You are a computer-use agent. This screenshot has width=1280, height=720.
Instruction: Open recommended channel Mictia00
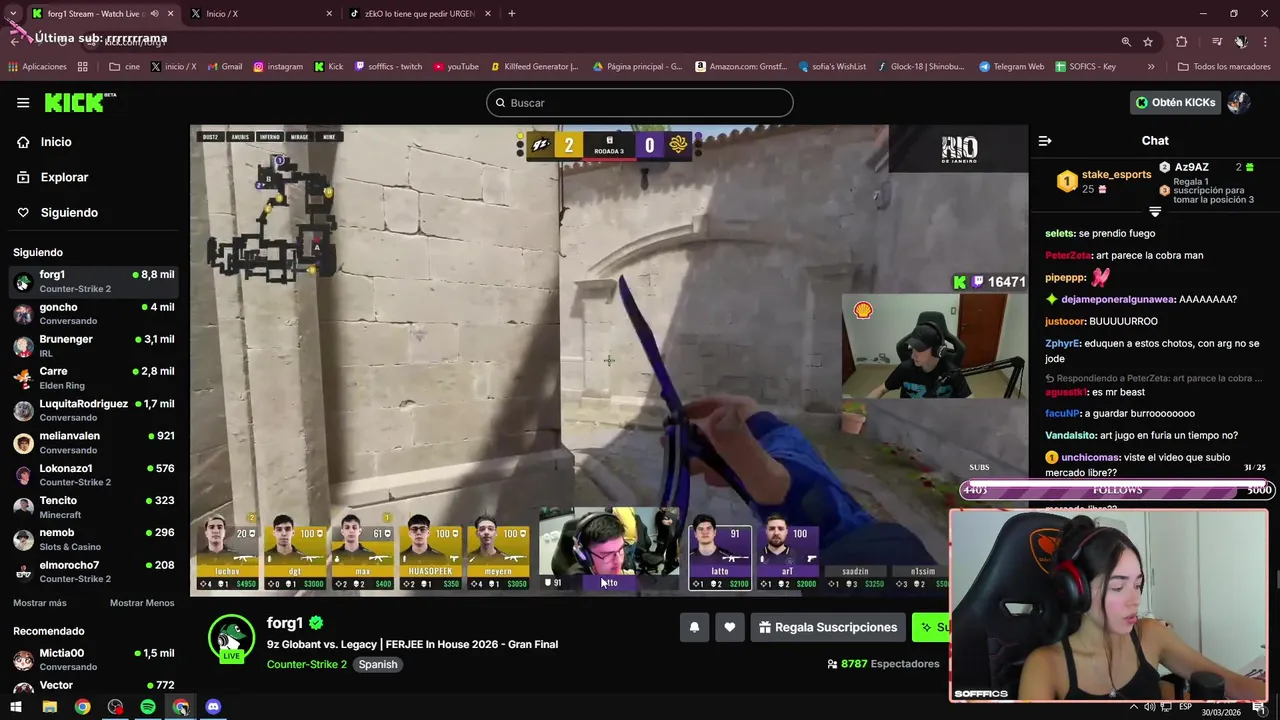coord(95,660)
